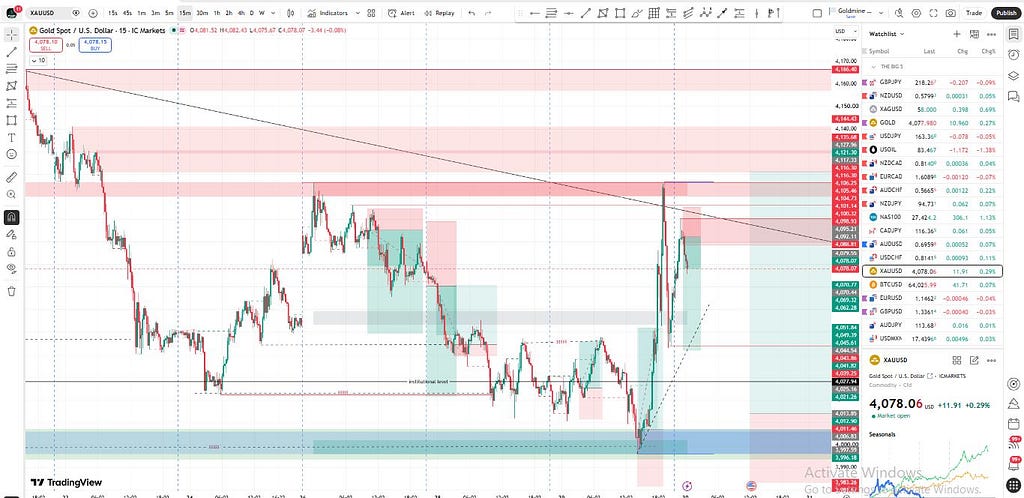Select the ruler measure tool
This screenshot has width=1024, height=498.
click(x=12, y=178)
